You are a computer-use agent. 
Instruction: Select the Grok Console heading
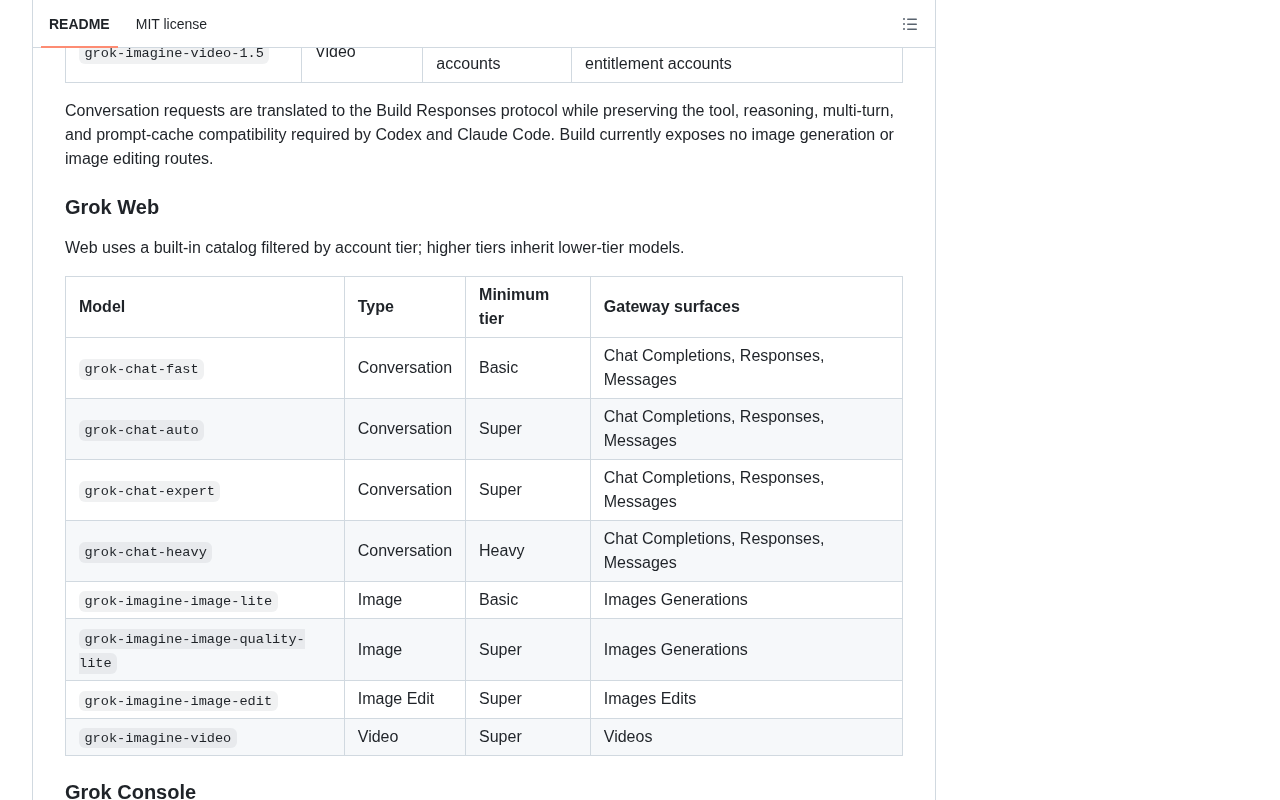(130, 790)
